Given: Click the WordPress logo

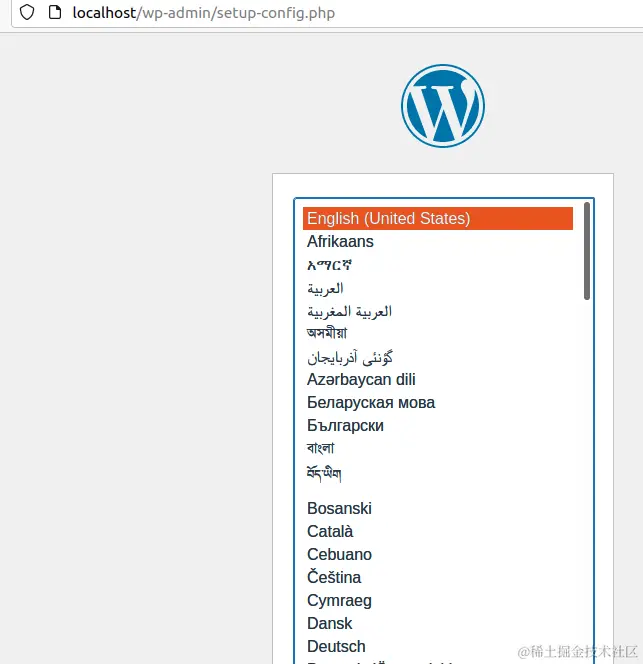Looking at the screenshot, I should coord(443,106).
